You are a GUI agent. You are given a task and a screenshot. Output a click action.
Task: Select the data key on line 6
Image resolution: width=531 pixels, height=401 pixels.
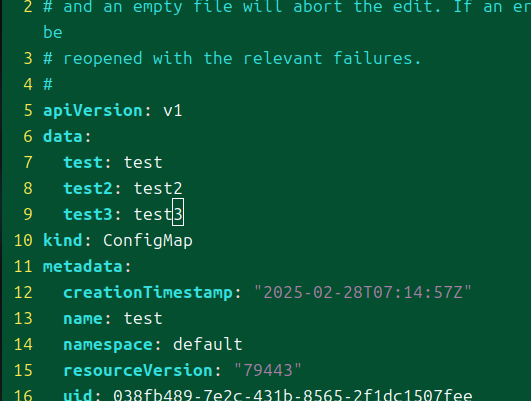tap(62, 136)
